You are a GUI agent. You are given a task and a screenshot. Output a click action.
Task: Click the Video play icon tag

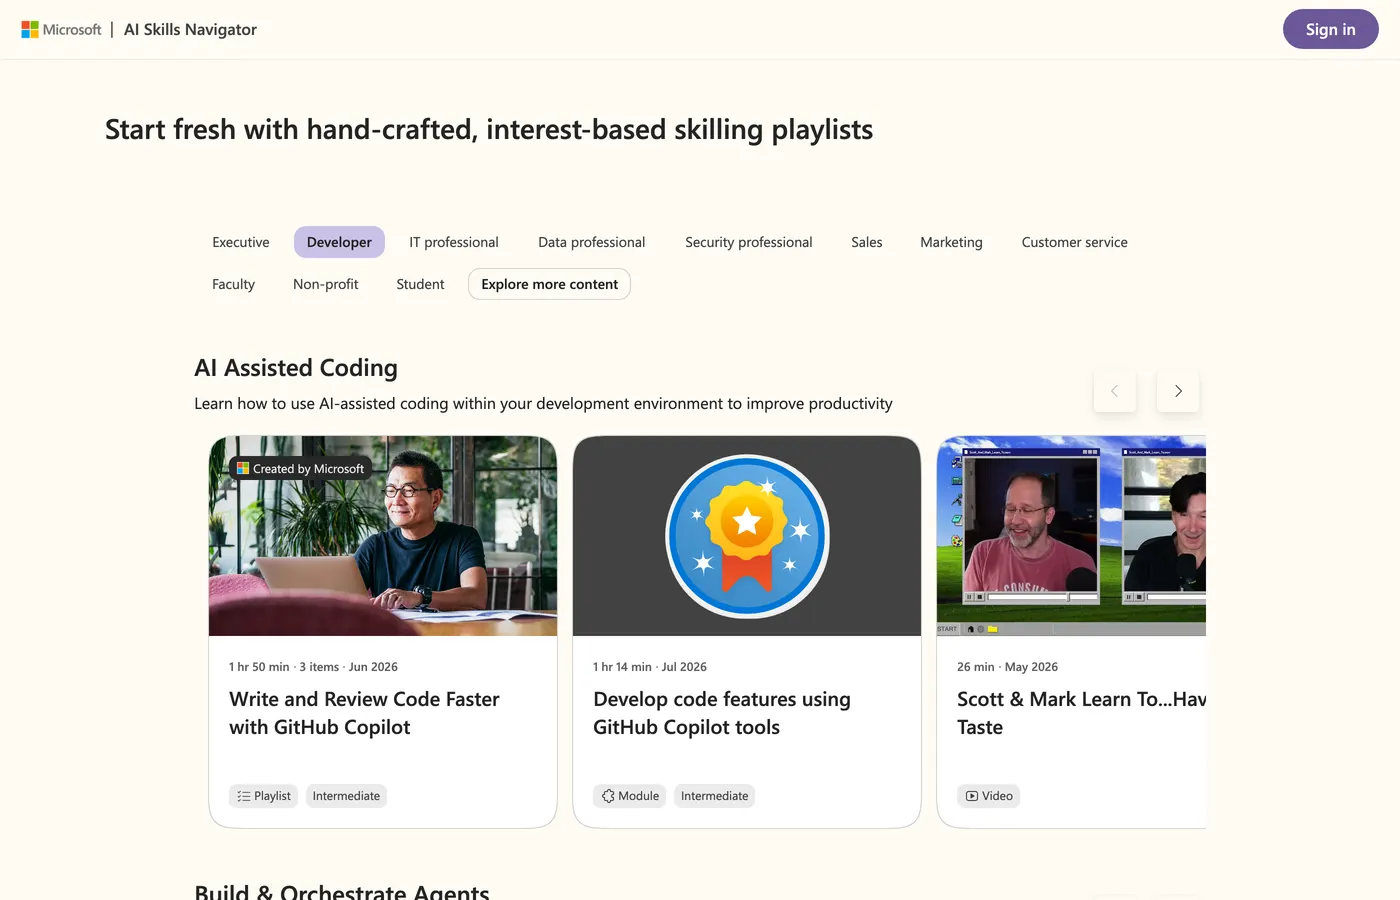[989, 796]
